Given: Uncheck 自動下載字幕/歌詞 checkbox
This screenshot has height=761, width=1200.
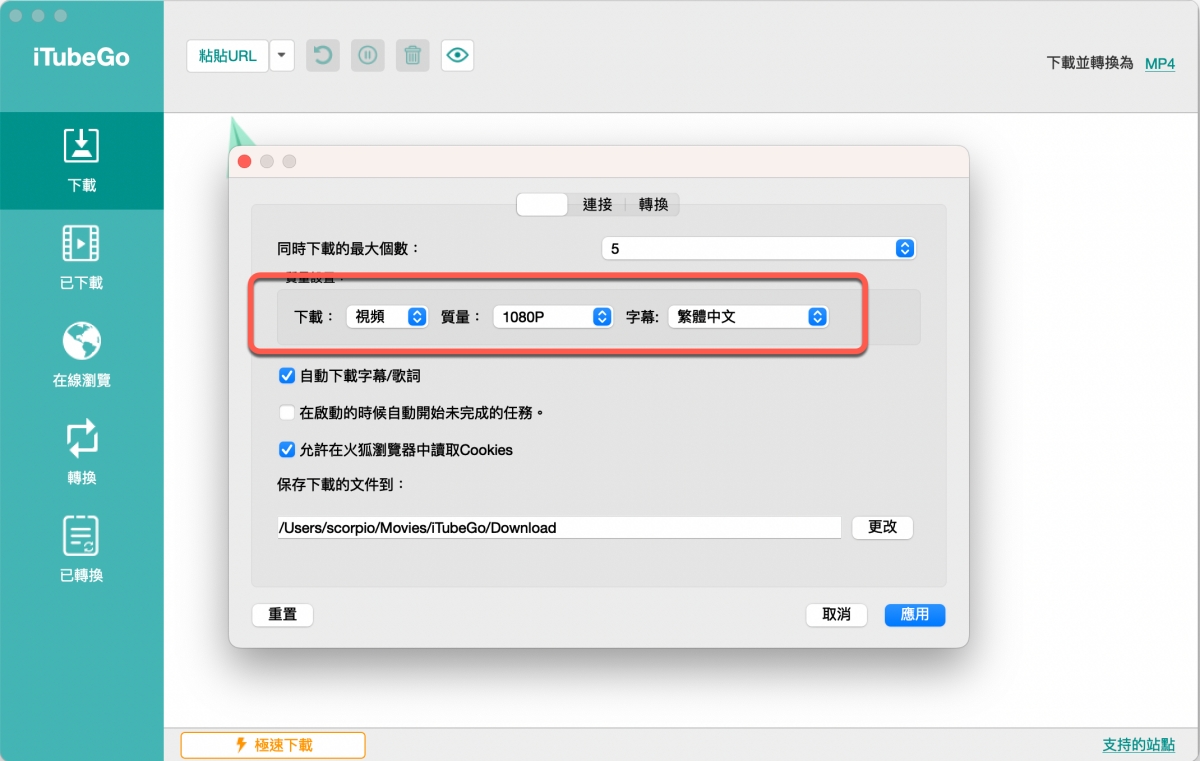Looking at the screenshot, I should pos(287,377).
